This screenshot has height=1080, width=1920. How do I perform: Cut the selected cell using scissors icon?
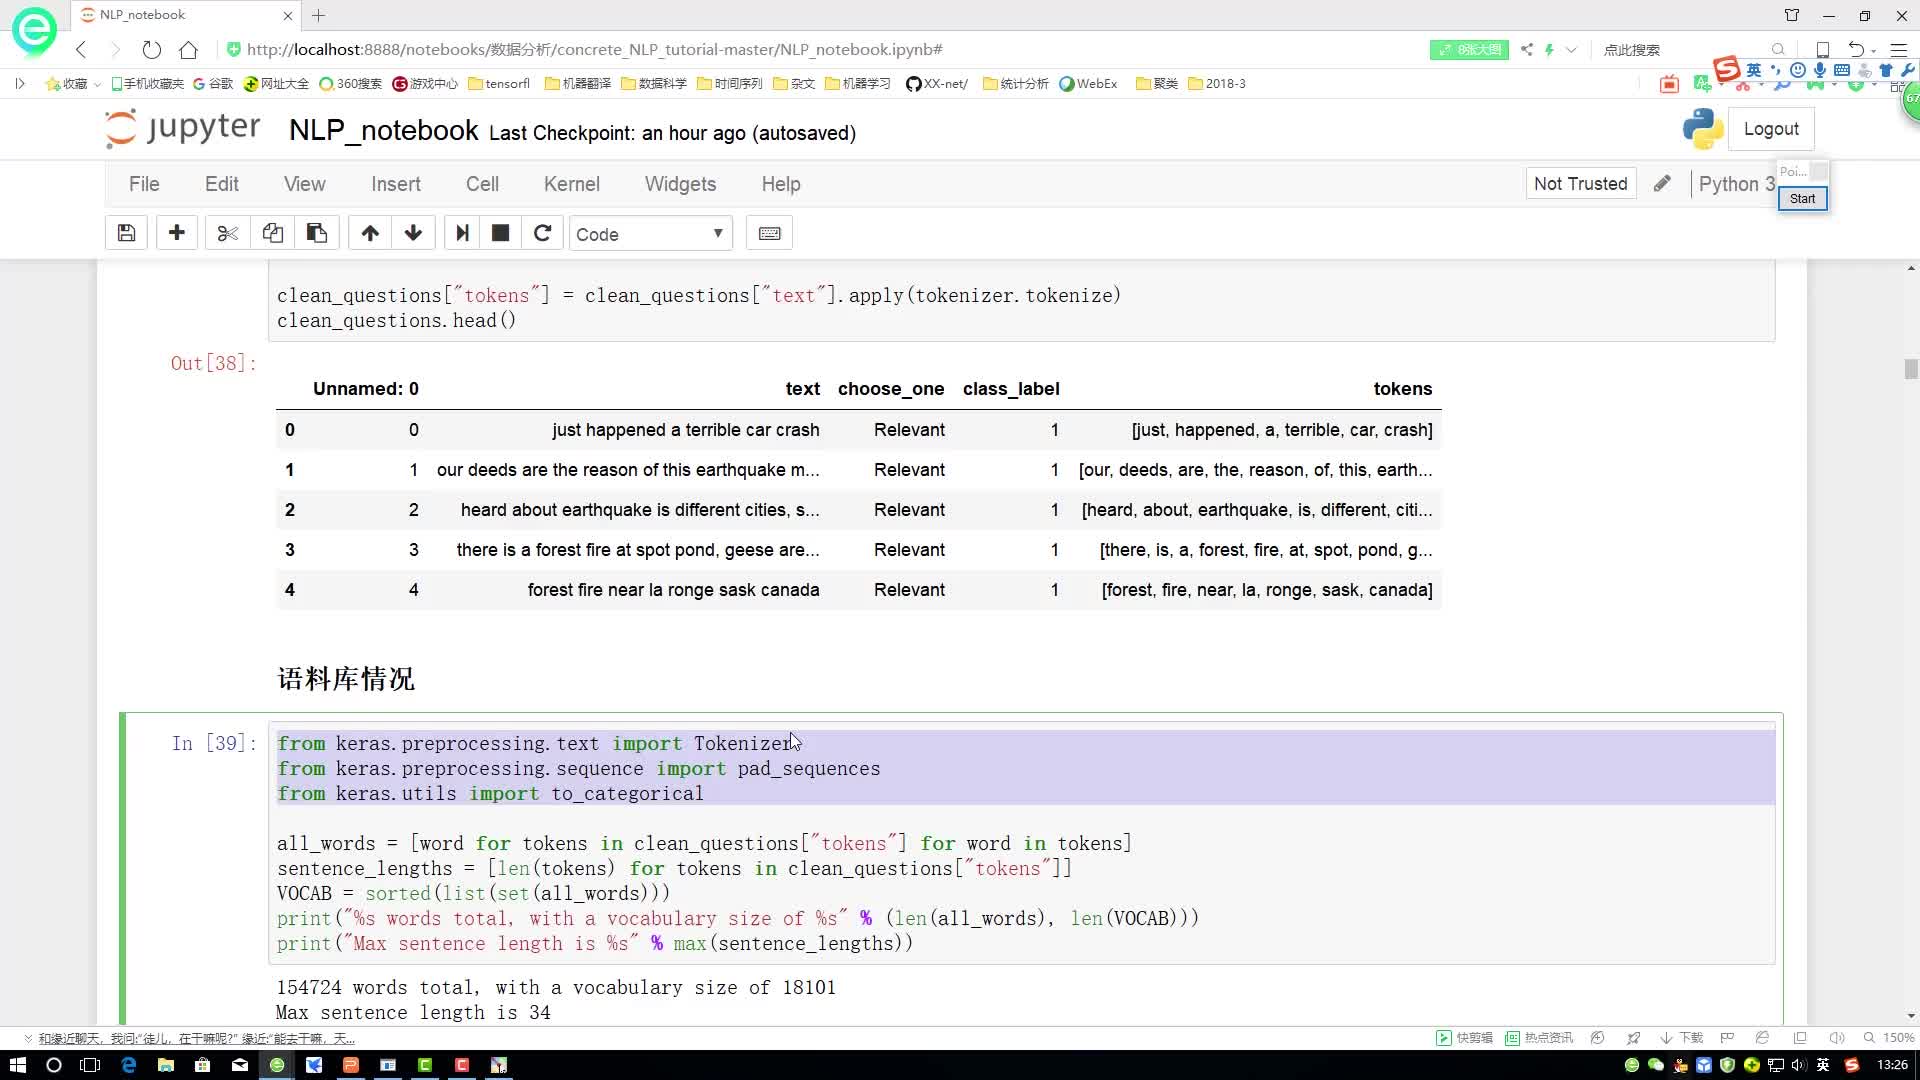tap(228, 233)
